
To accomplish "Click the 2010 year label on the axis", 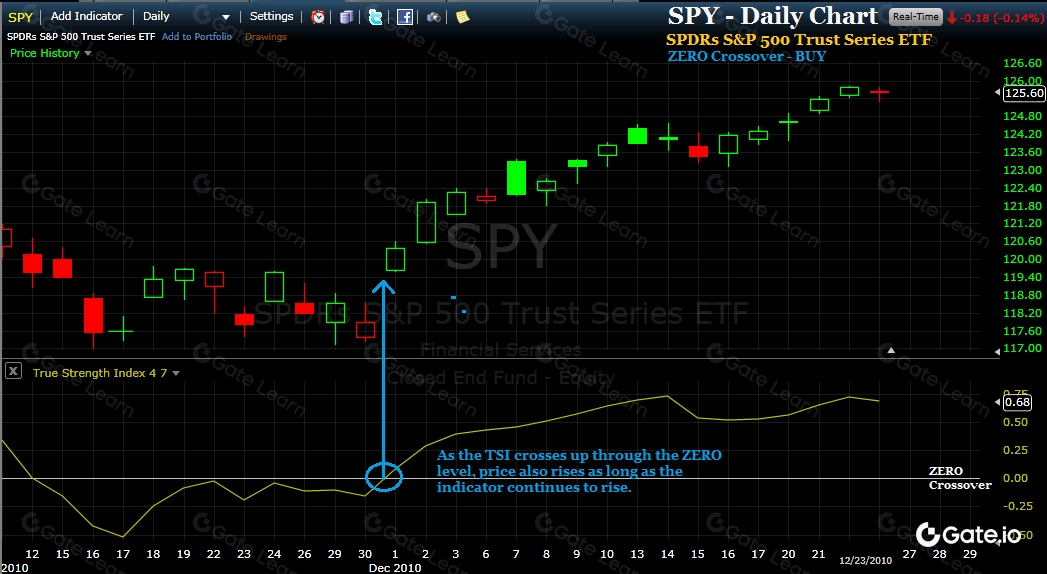I will coord(15,568).
